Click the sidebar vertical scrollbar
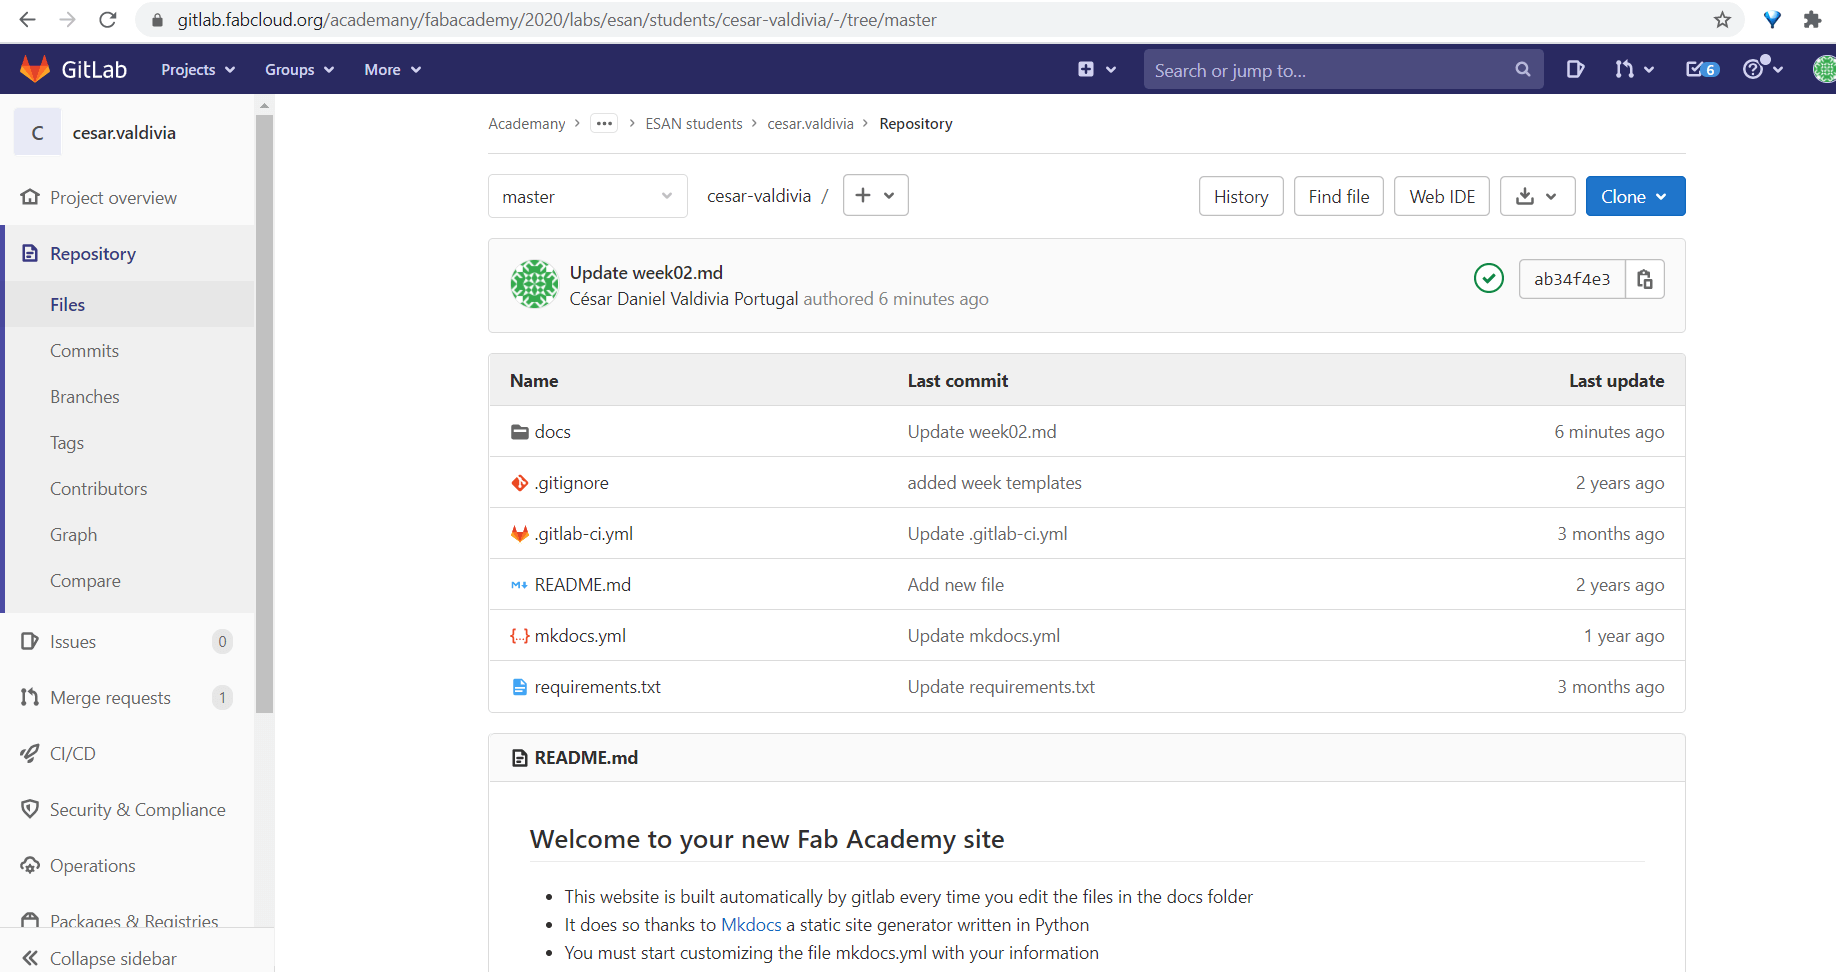This screenshot has height=972, width=1836. tap(265, 413)
